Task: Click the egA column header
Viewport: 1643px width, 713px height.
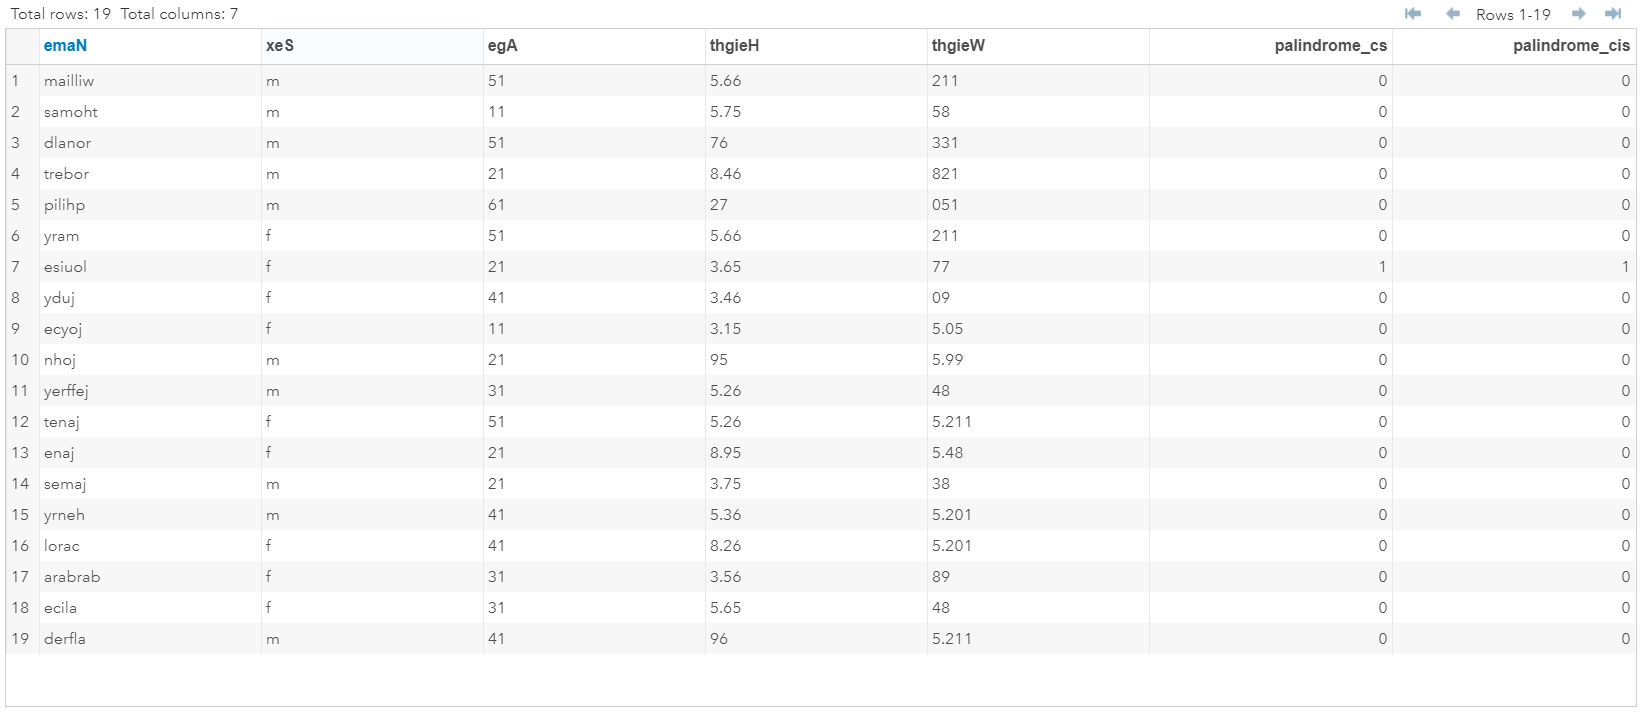Action: (502, 46)
